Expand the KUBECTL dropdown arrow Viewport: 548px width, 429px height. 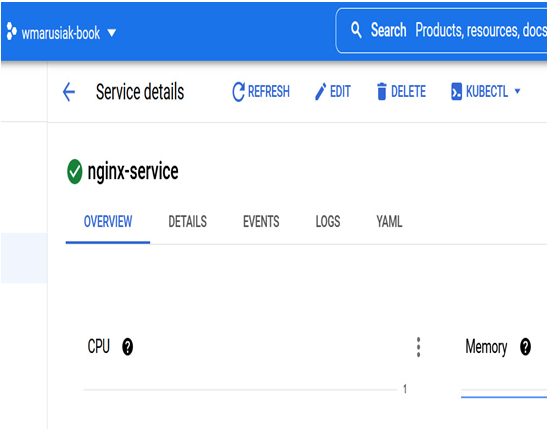coord(518,92)
